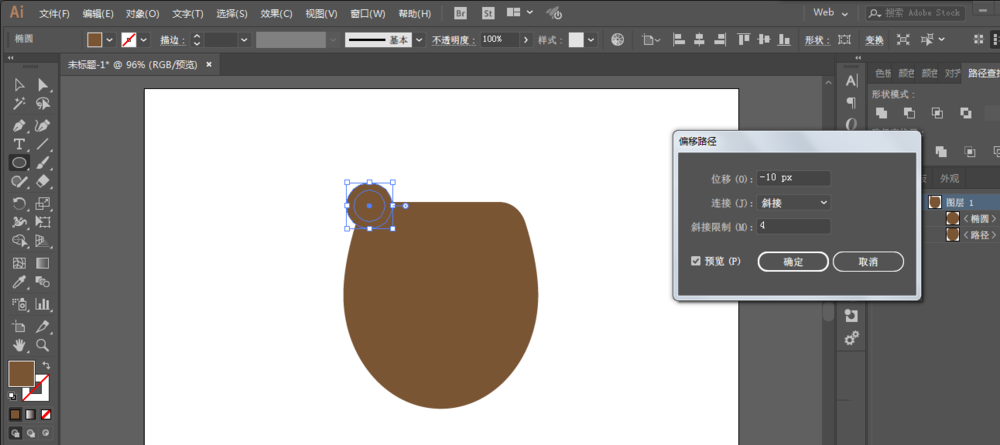Select the Type tool
The height and width of the screenshot is (445, 1000).
click(19, 144)
